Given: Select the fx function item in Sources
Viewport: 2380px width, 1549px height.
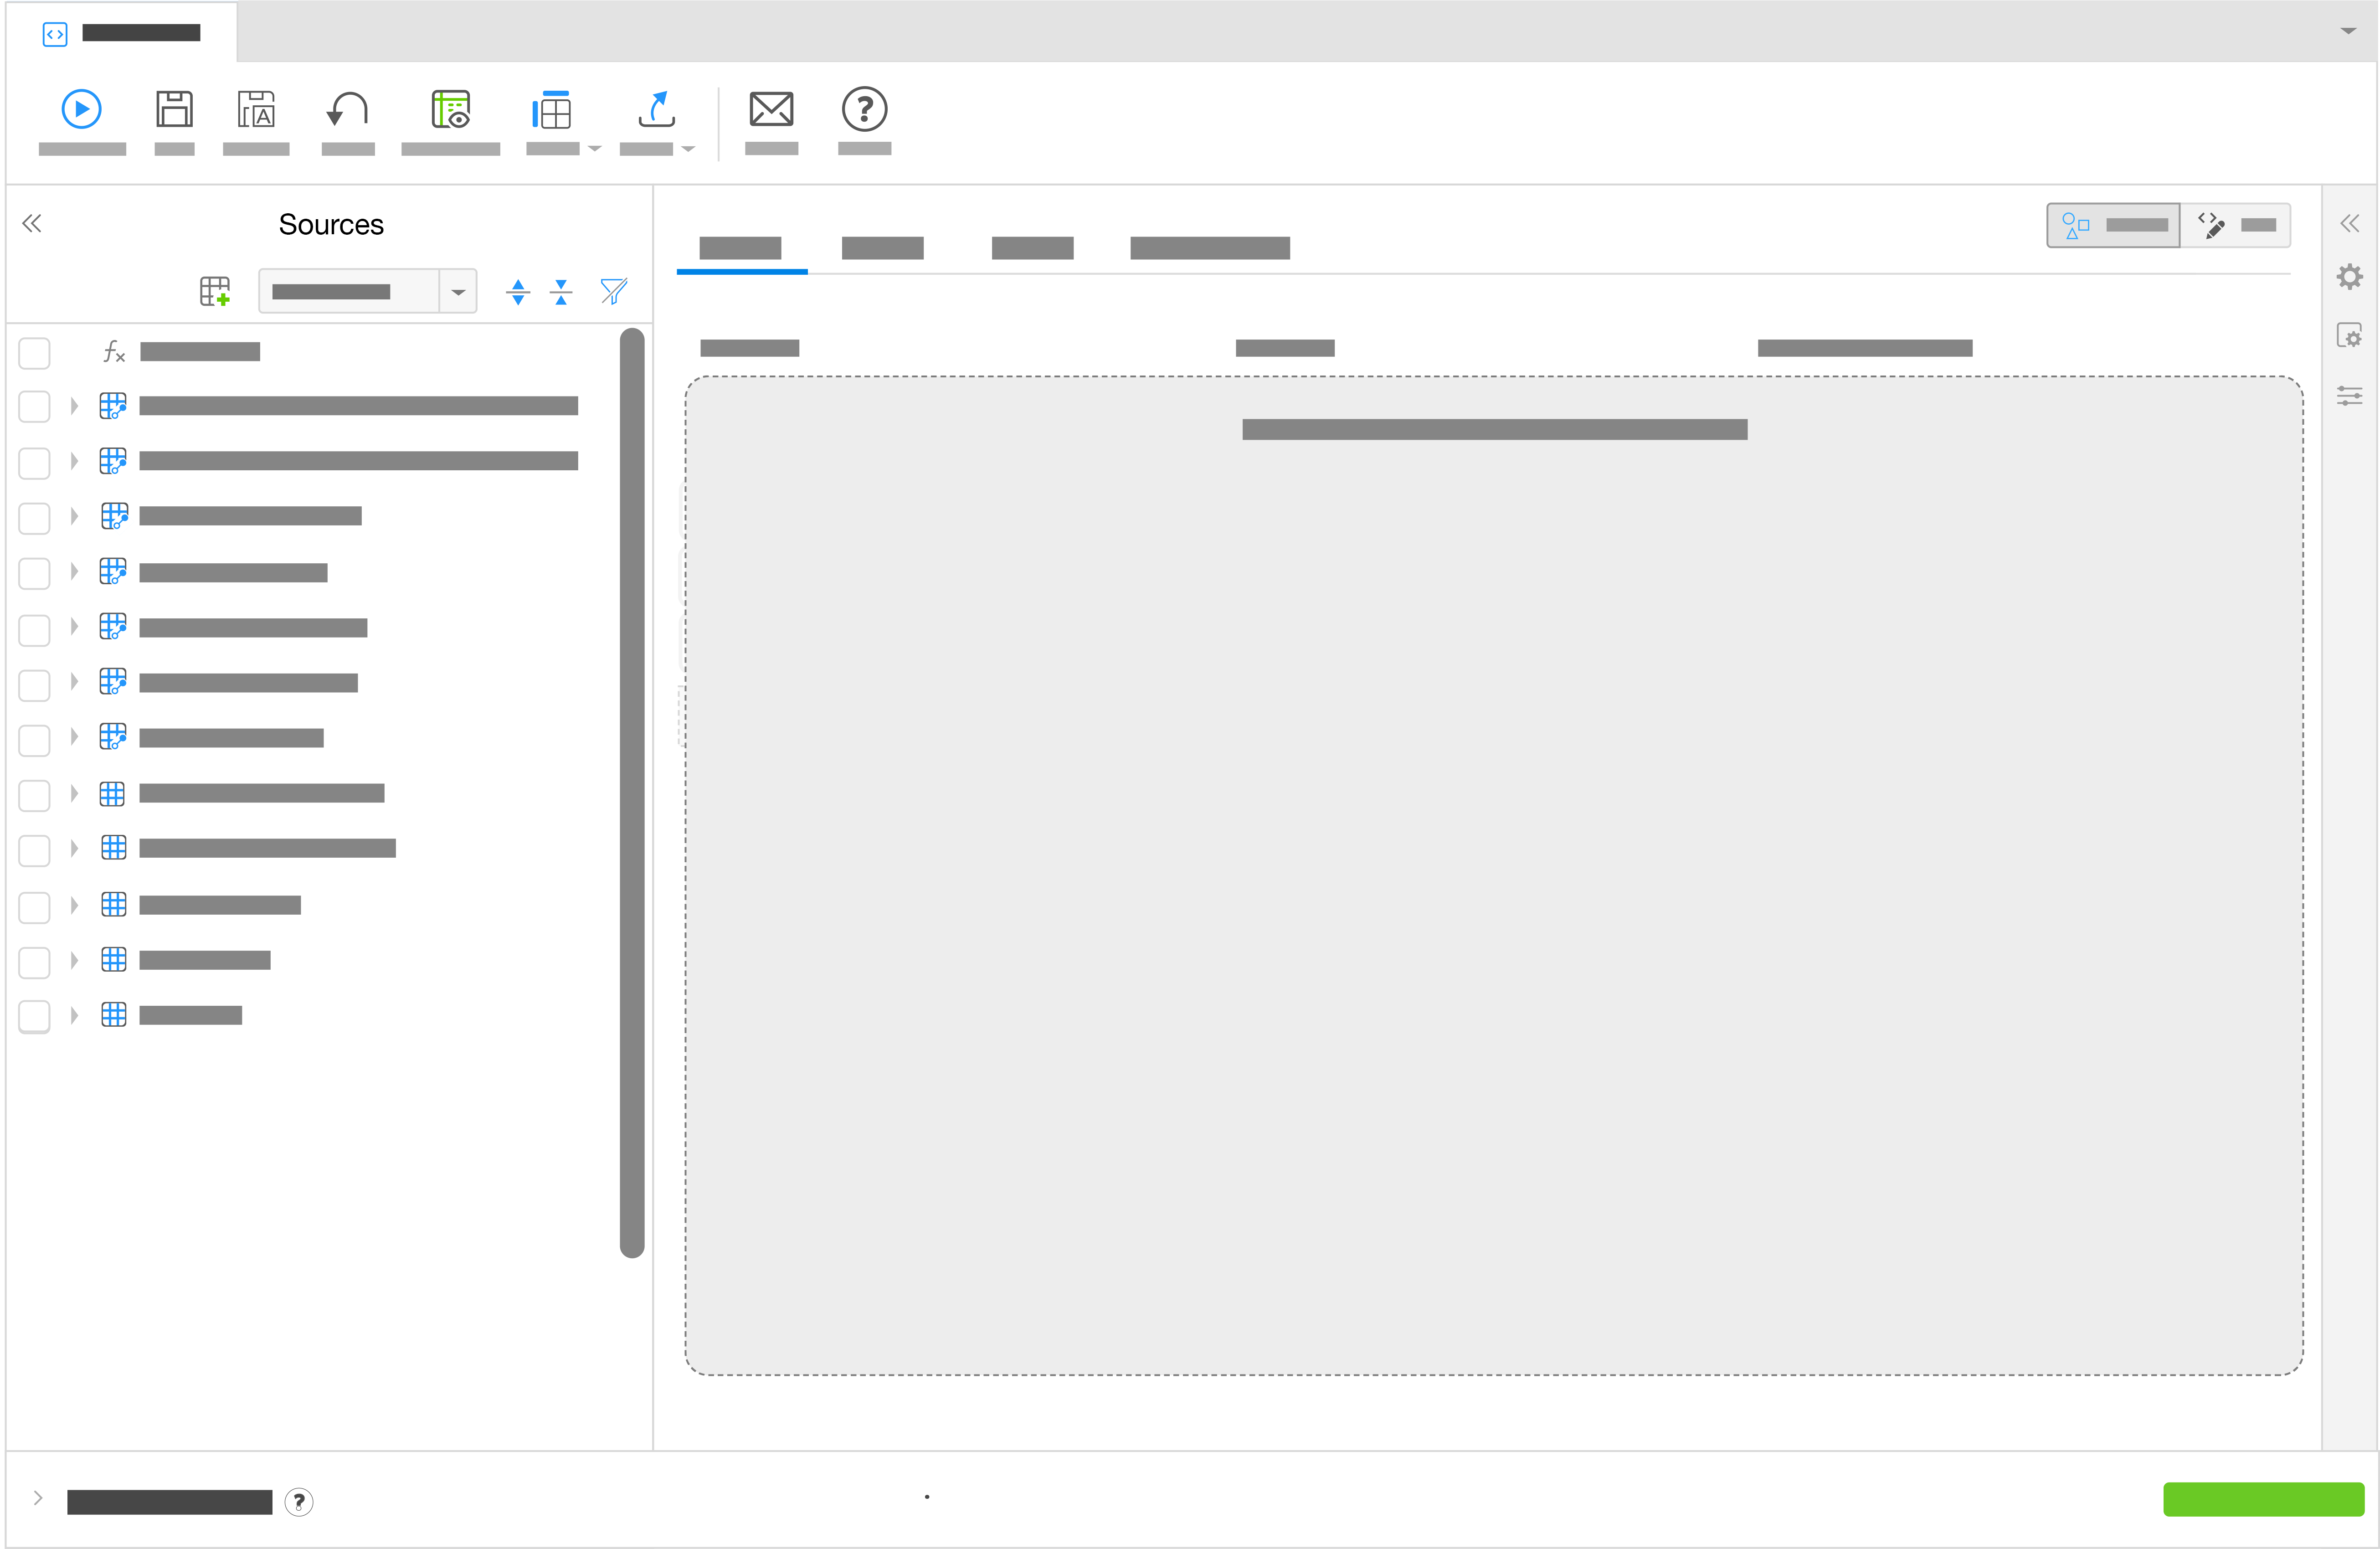Looking at the screenshot, I should coord(181,352).
